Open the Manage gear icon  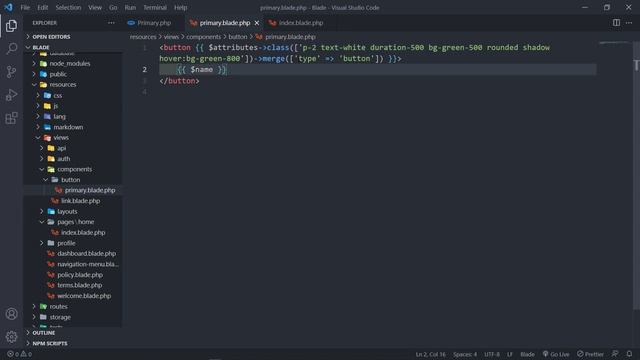[x=11, y=336]
